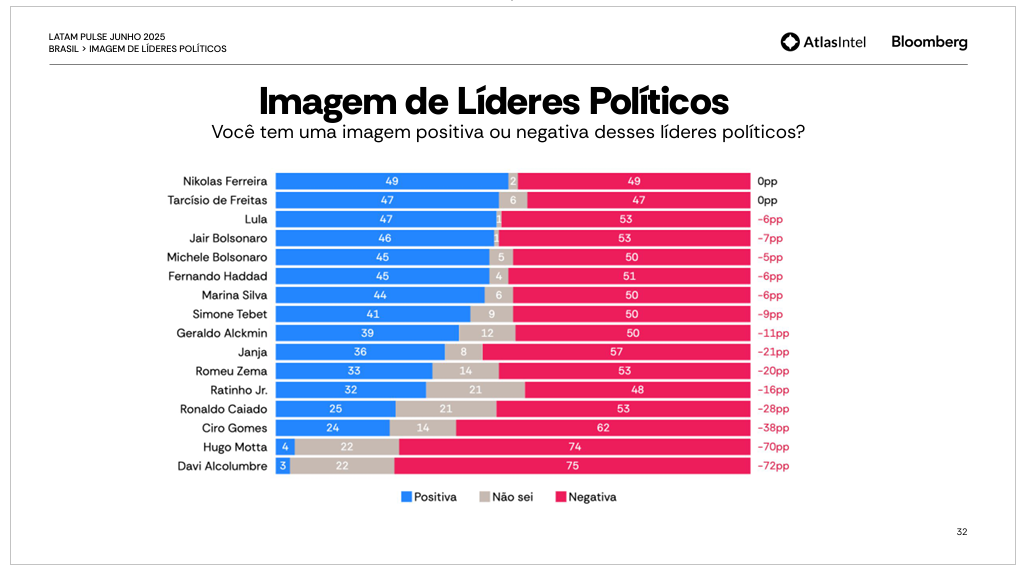This screenshot has height=571, width=1022.
Task: Click the LATAM PULSE JUNHO 2025 header
Action: (107, 37)
